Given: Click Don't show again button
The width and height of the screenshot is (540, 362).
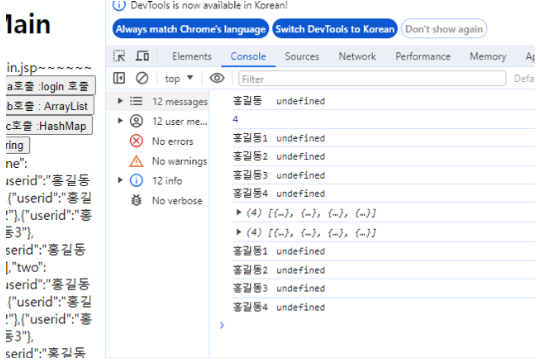Looking at the screenshot, I should point(444,29).
